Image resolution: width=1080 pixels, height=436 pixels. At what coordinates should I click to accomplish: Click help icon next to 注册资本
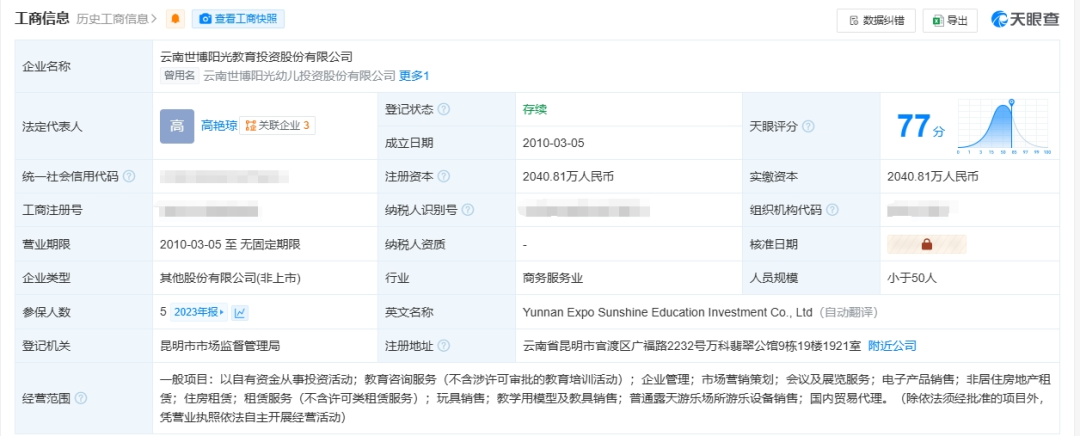(x=444, y=176)
